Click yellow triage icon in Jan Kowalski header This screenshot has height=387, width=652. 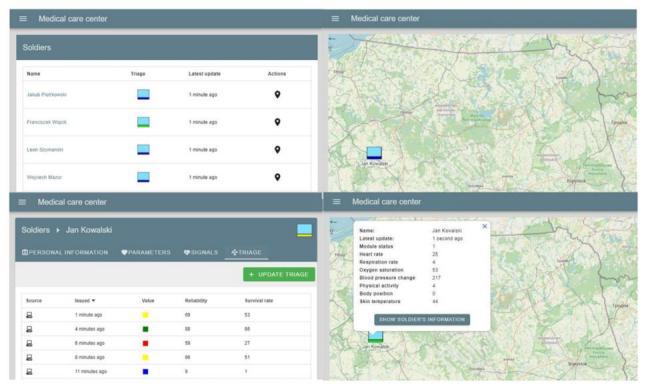pos(304,230)
